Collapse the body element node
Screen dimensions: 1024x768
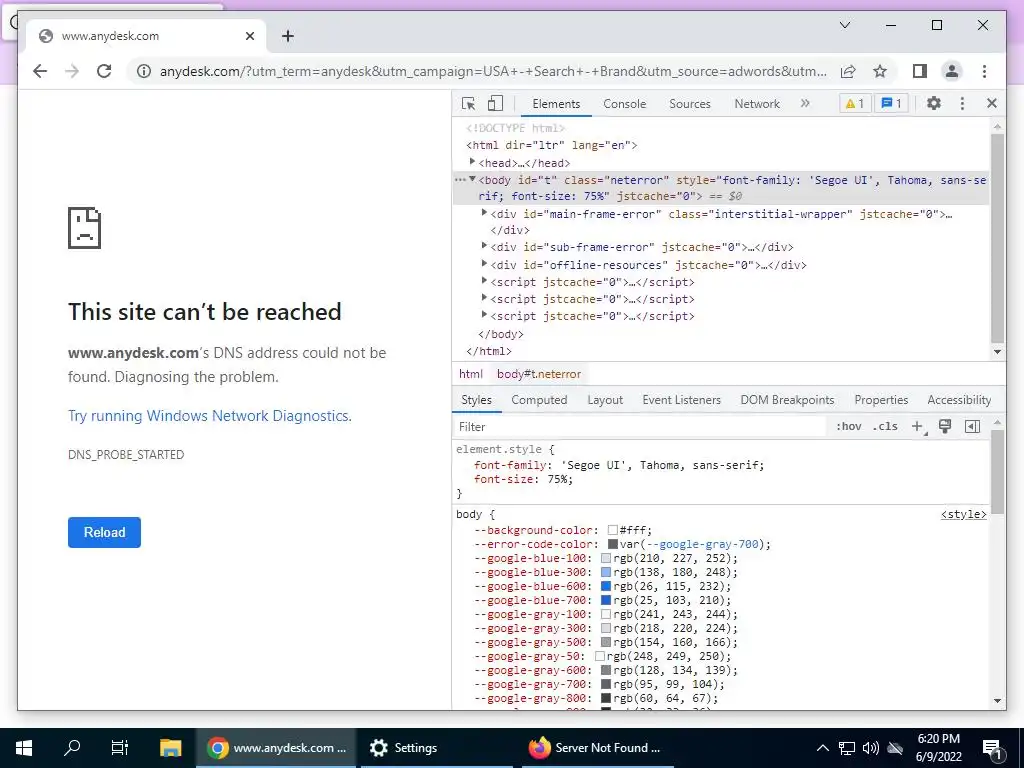click(472, 179)
